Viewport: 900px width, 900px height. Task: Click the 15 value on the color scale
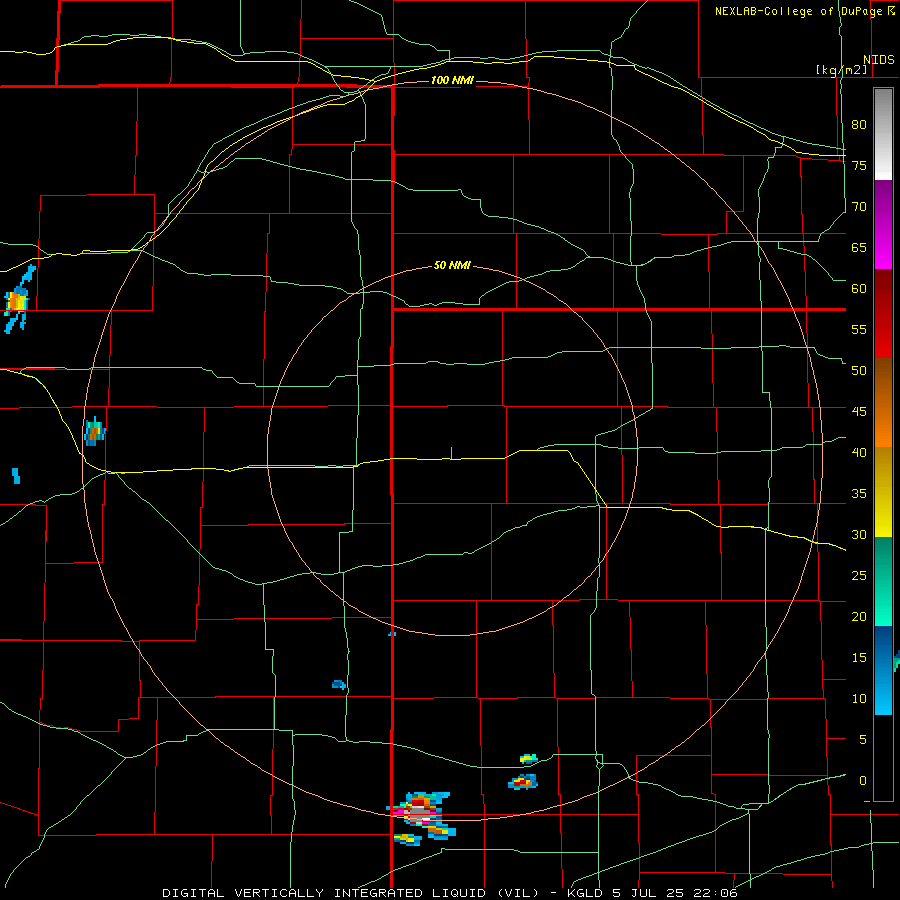point(859,658)
